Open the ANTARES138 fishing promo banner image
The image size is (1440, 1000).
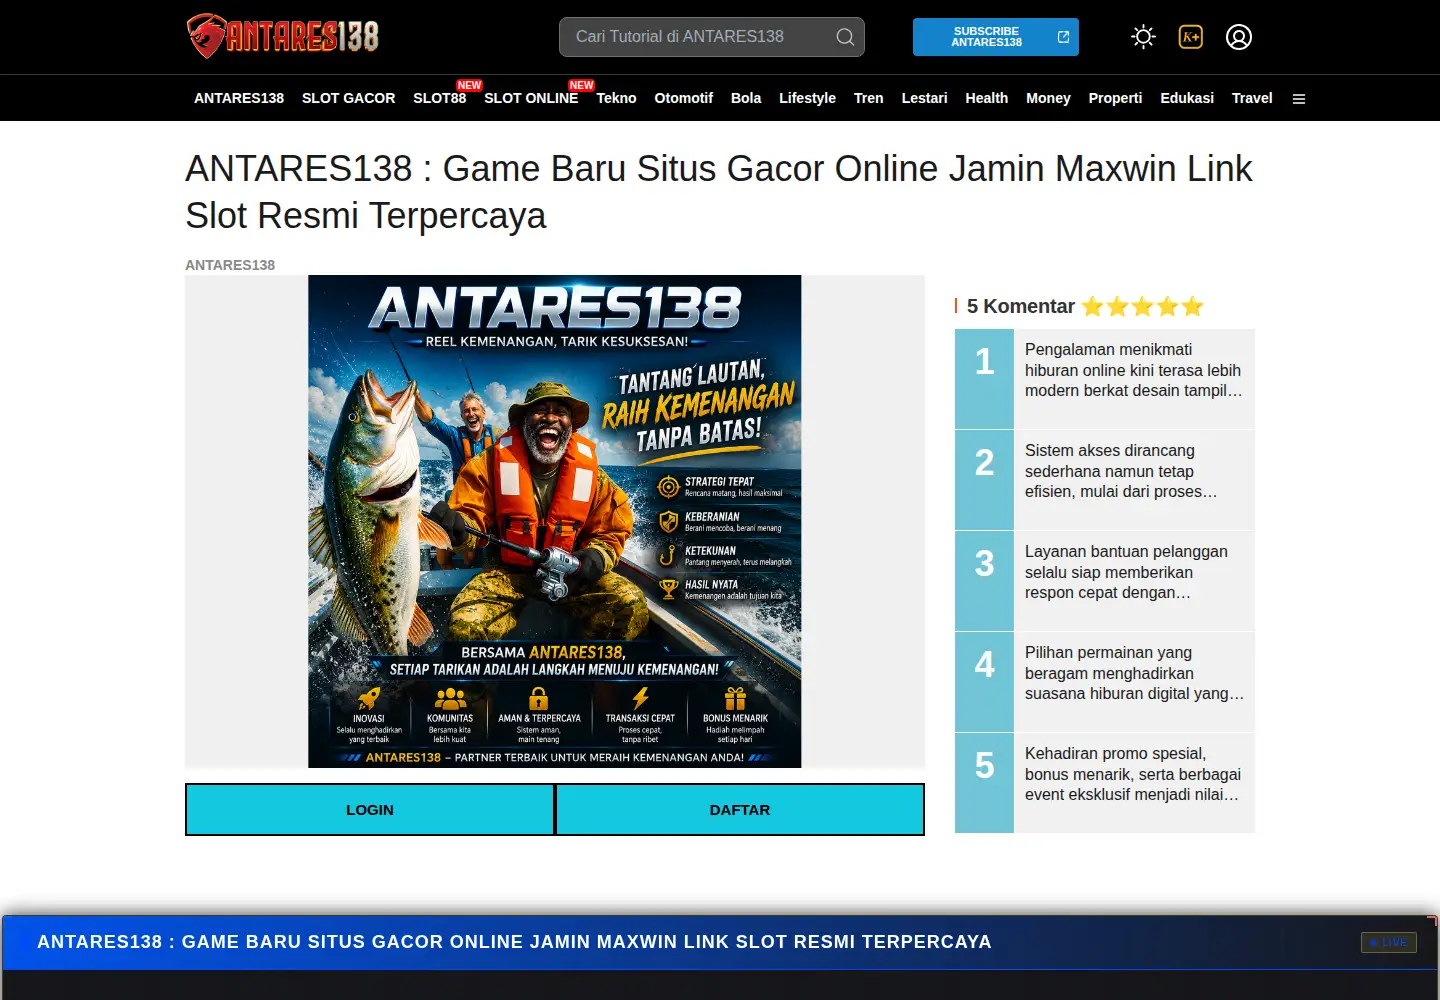click(x=555, y=521)
